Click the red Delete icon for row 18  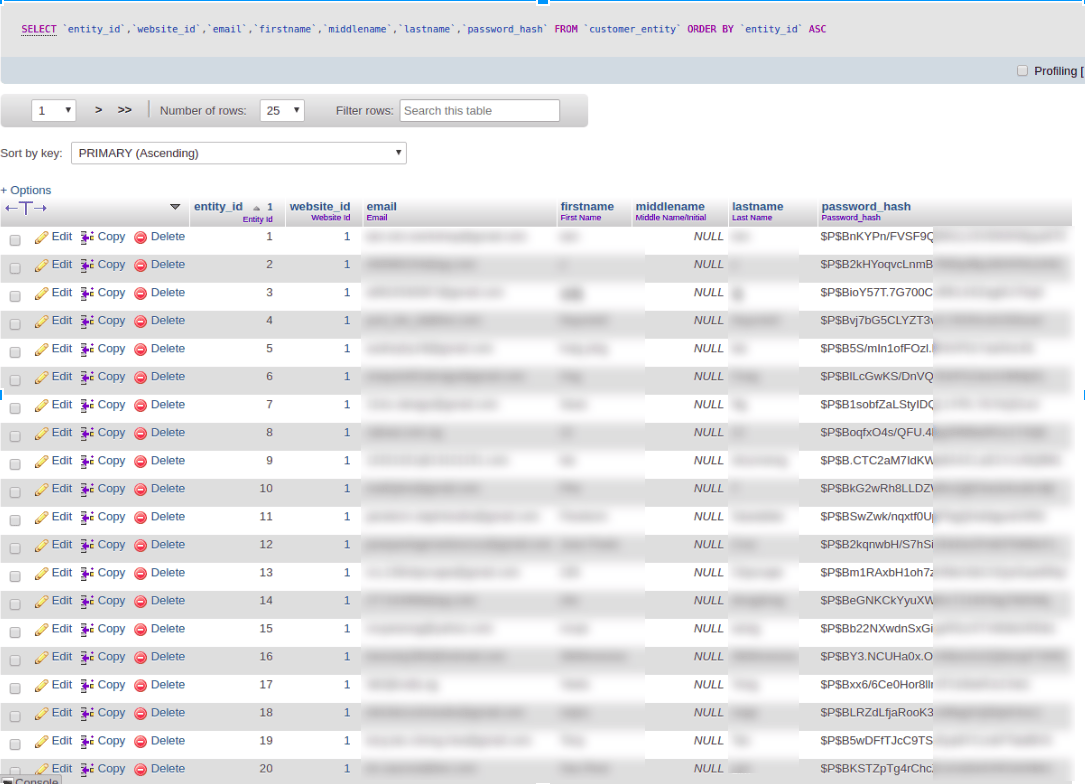pyautogui.click(x=140, y=713)
